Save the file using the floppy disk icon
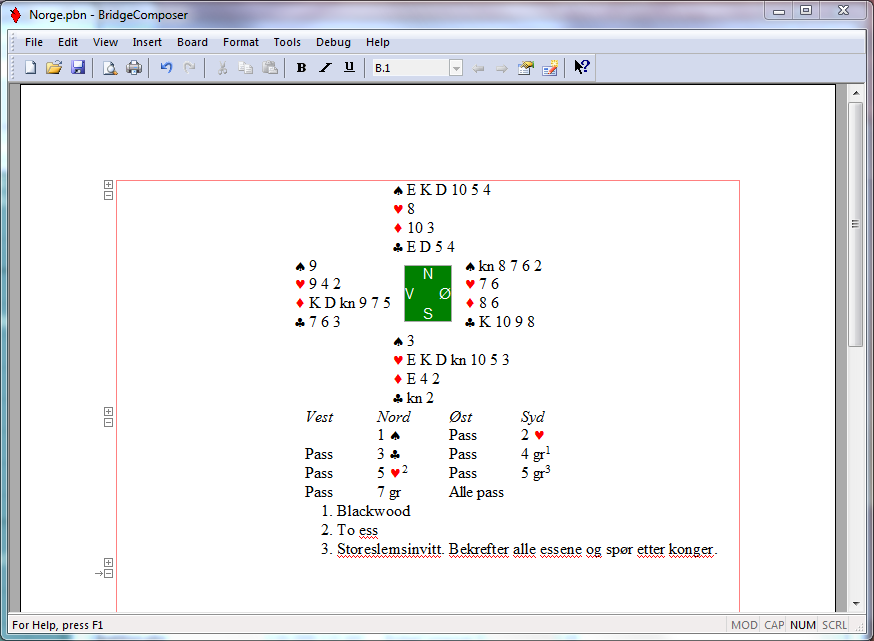 [78, 68]
